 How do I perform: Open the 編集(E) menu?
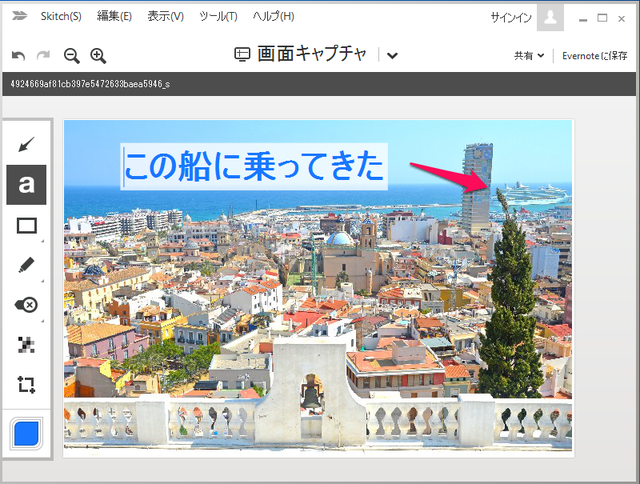[x=114, y=16]
